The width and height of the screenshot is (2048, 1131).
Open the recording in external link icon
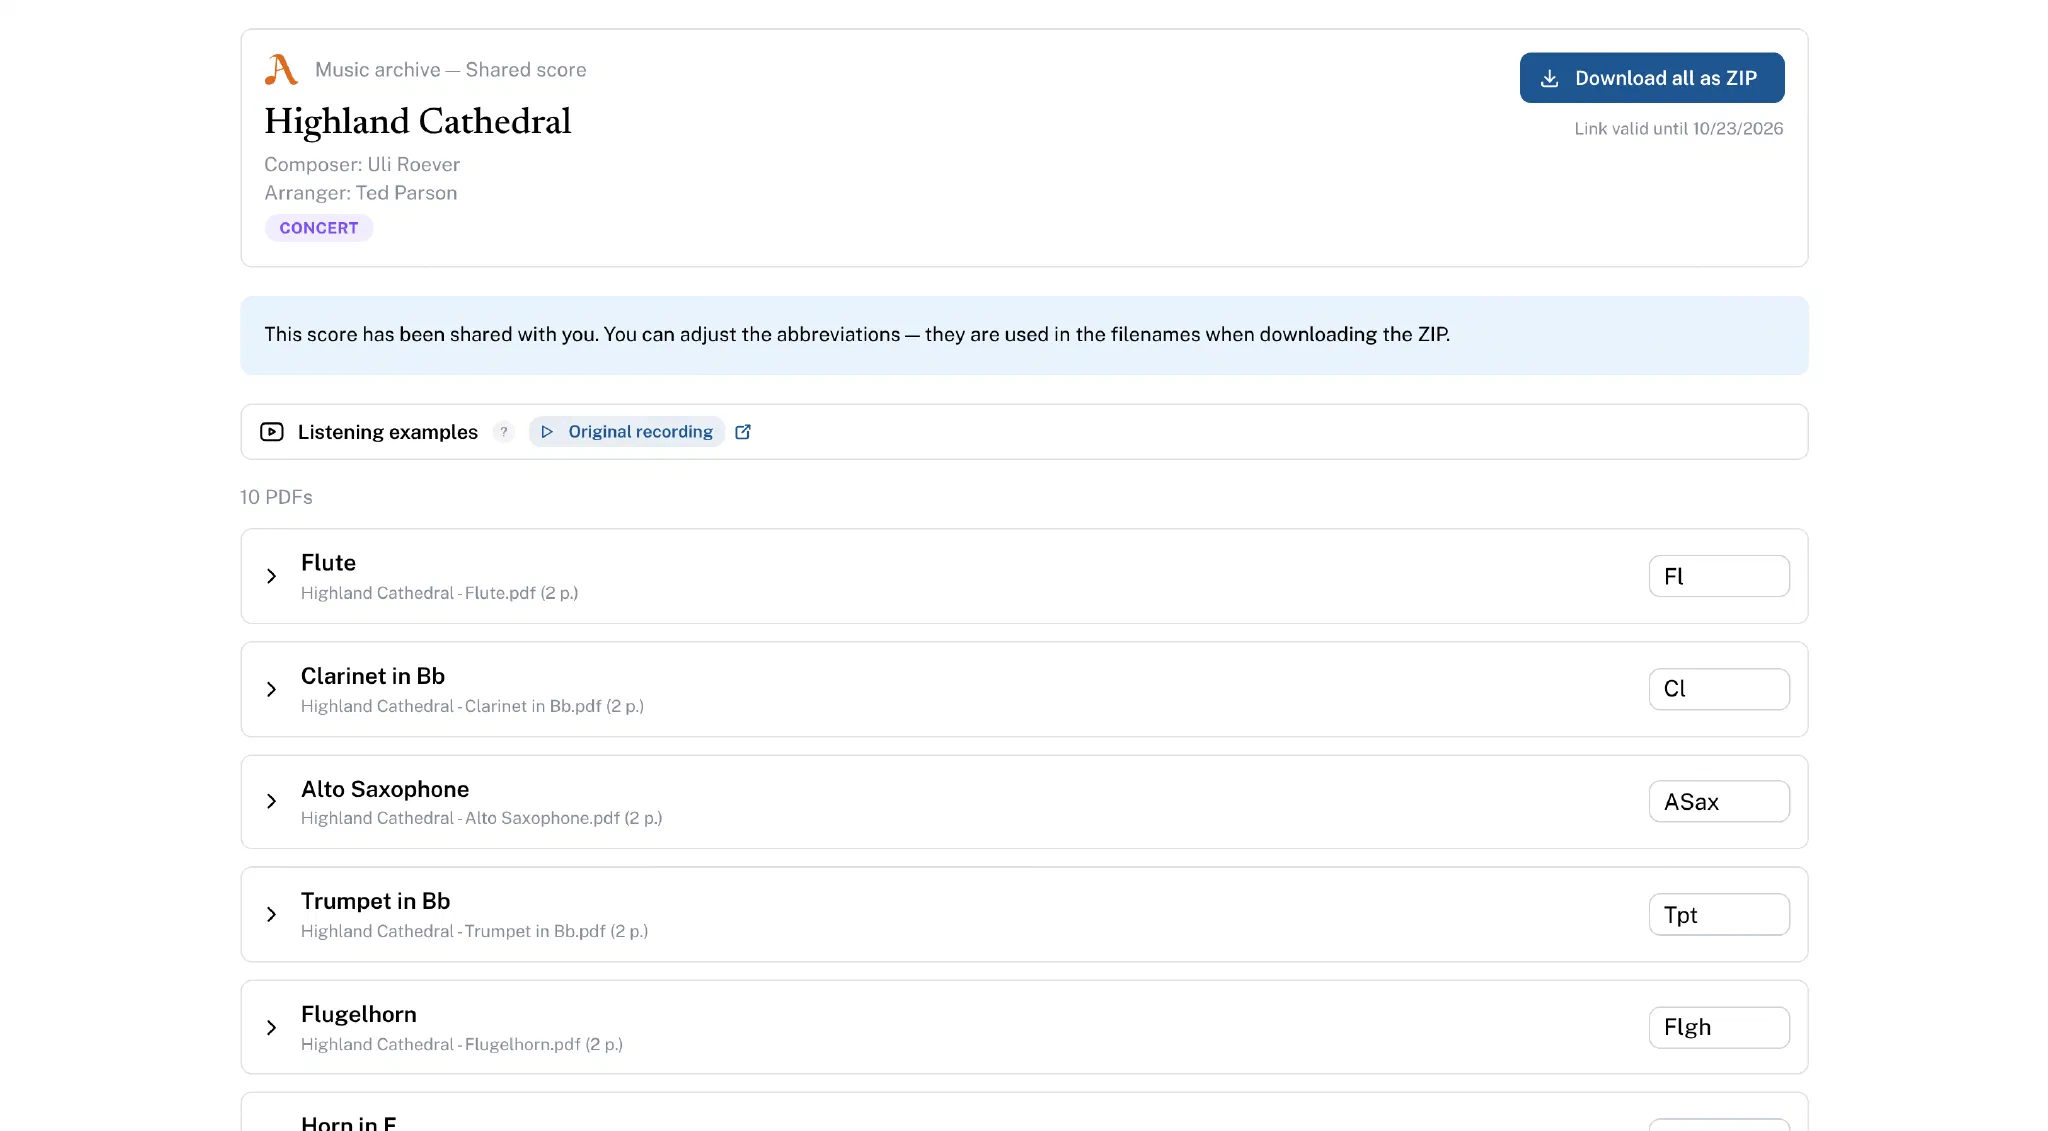743,432
